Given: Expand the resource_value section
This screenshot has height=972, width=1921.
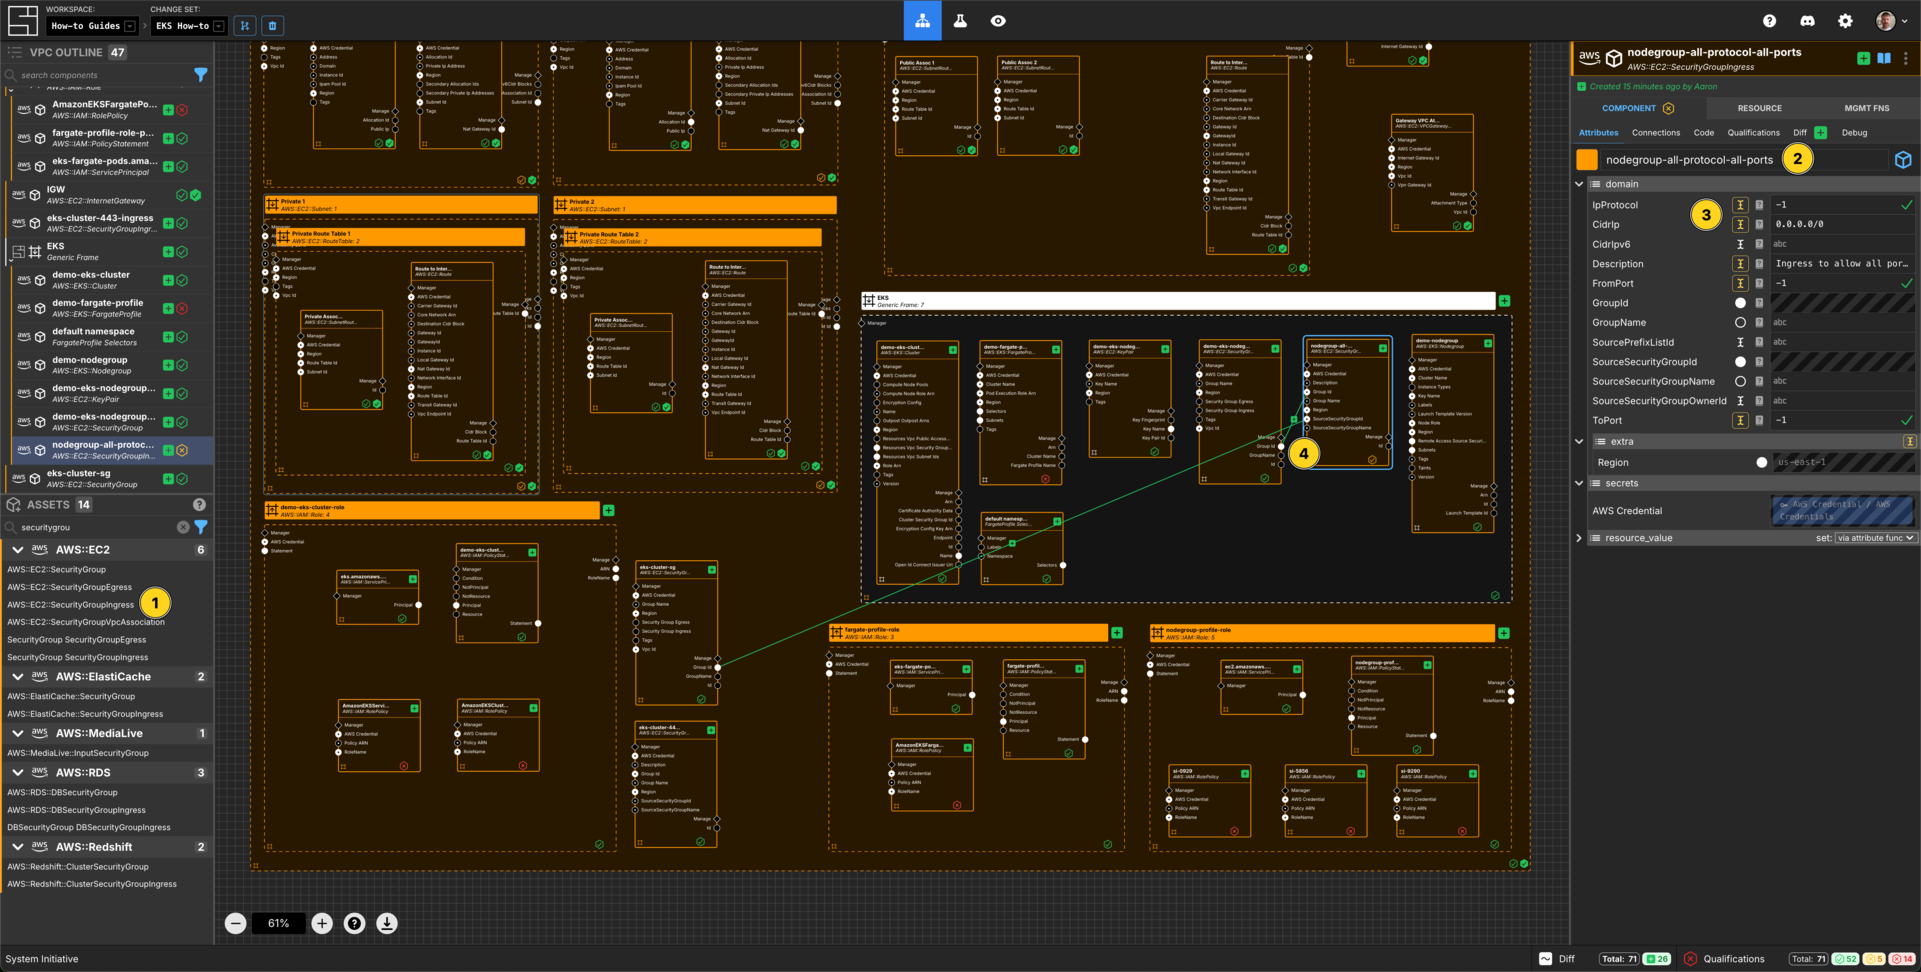Looking at the screenshot, I should [1580, 539].
